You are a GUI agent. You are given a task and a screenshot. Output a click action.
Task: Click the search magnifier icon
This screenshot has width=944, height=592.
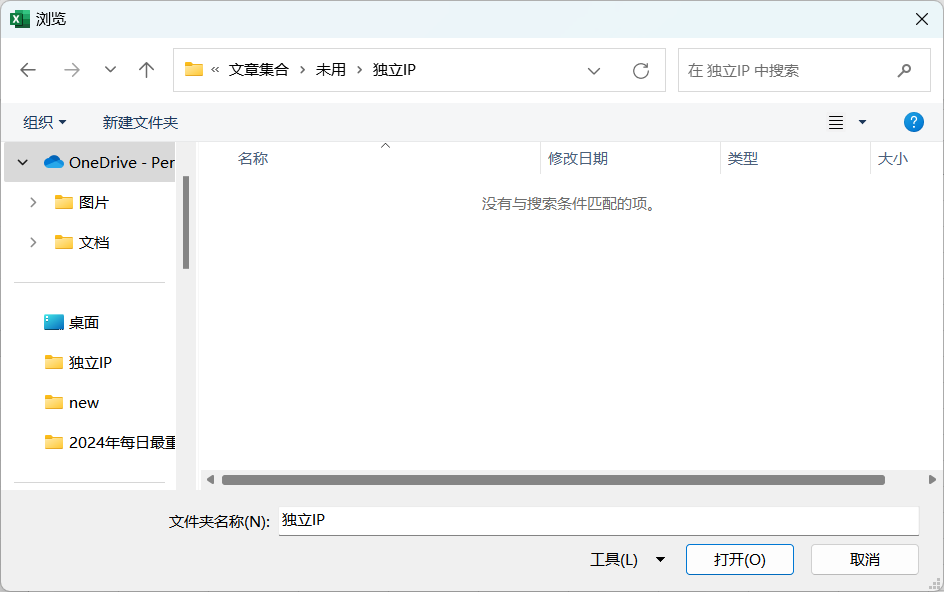pyautogui.click(x=904, y=71)
